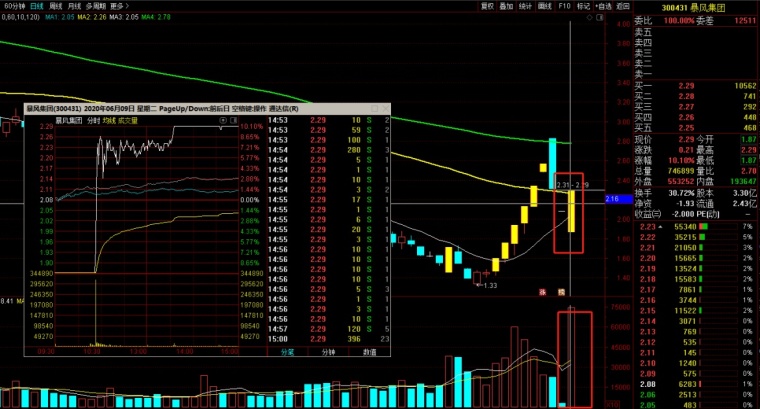The image size is (760, 409).
Task: Close the 暴风集团 intraday popup window
Action: (385, 109)
